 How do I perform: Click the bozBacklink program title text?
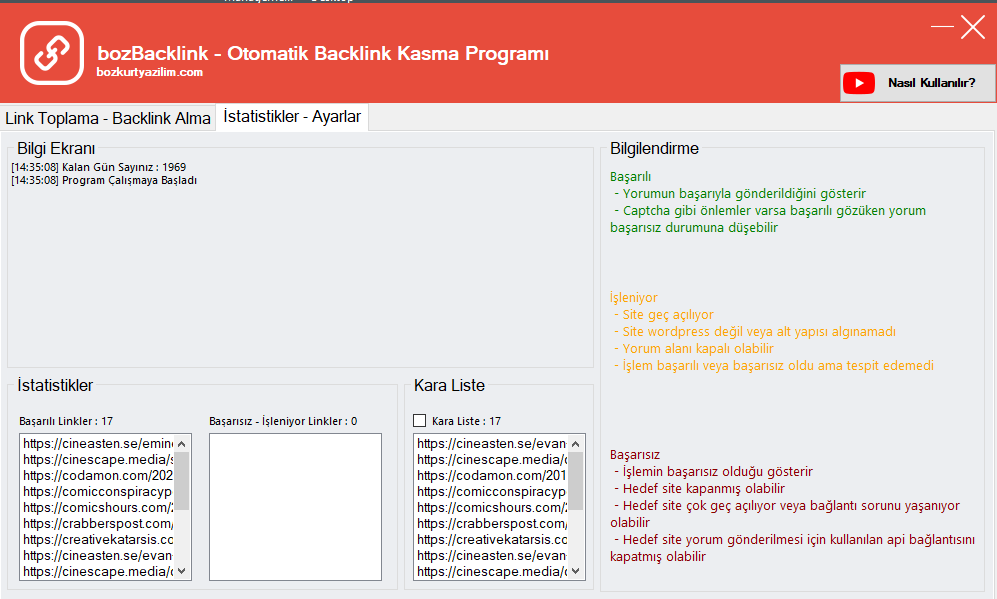(x=323, y=53)
